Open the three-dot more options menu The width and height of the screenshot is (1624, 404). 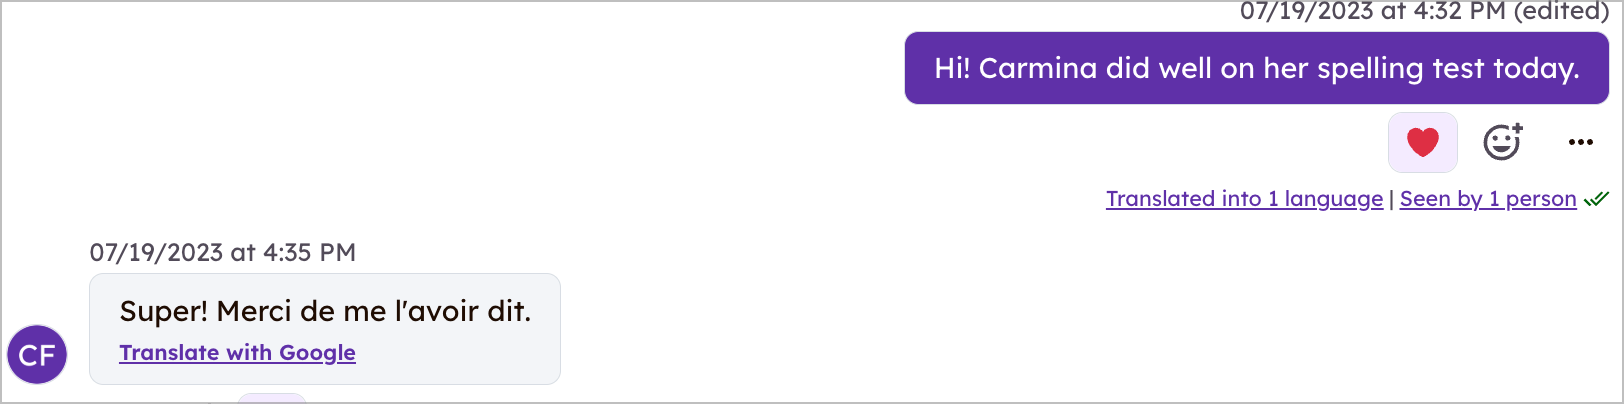[x=1580, y=142]
